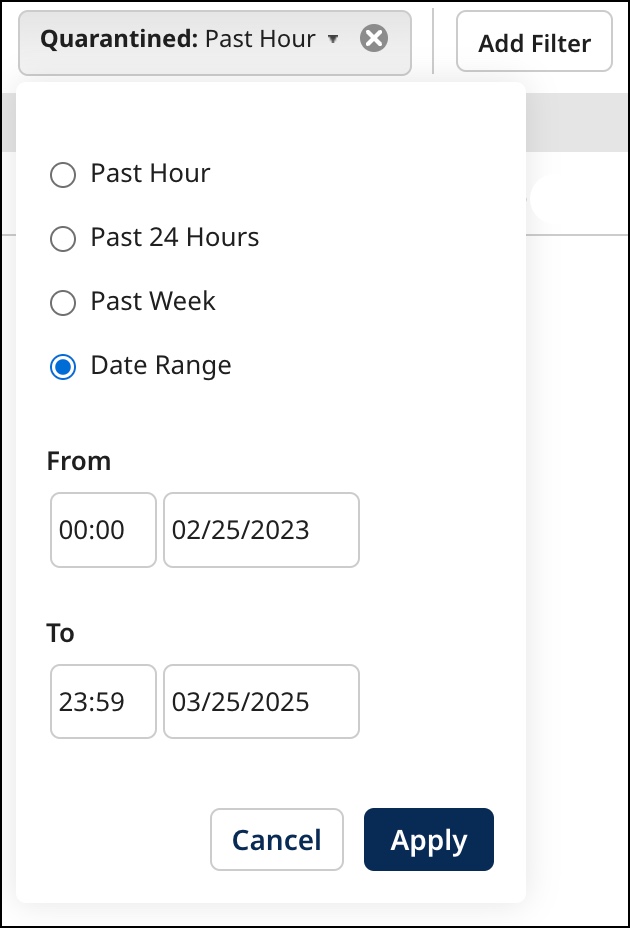Cancel the filter changes
This screenshot has width=630, height=928.
click(x=277, y=840)
